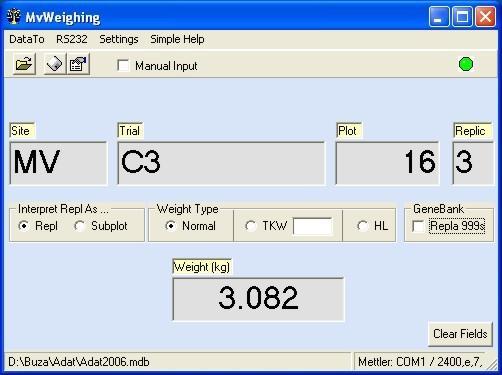The height and width of the screenshot is (375, 502).
Task: Click the TKW value input box
Action: (x=313, y=226)
